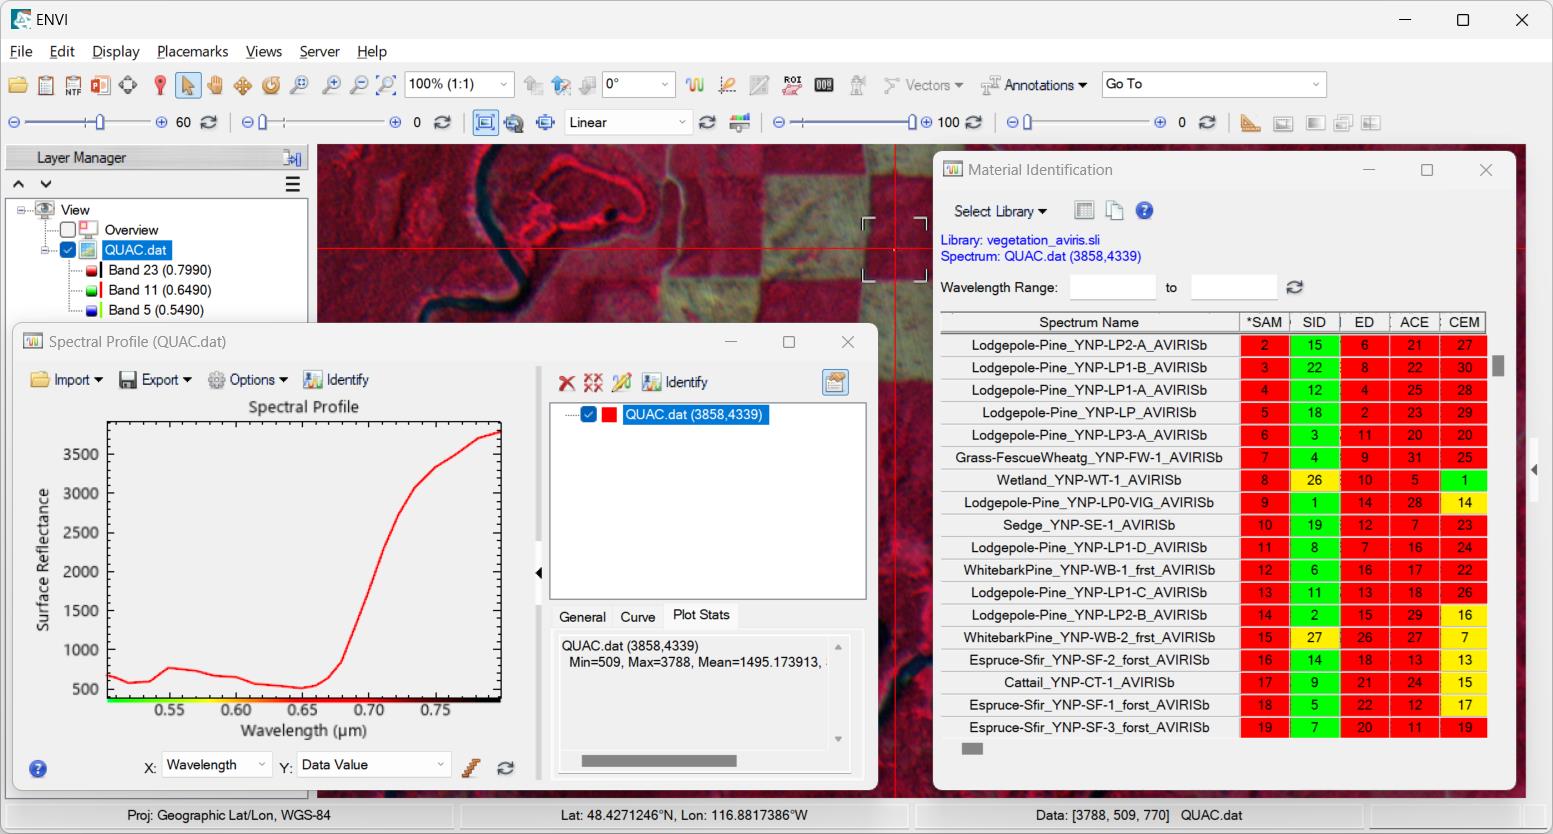Reset the slider showing value 60
Viewport: 1553px width, 834px height.
(x=208, y=123)
